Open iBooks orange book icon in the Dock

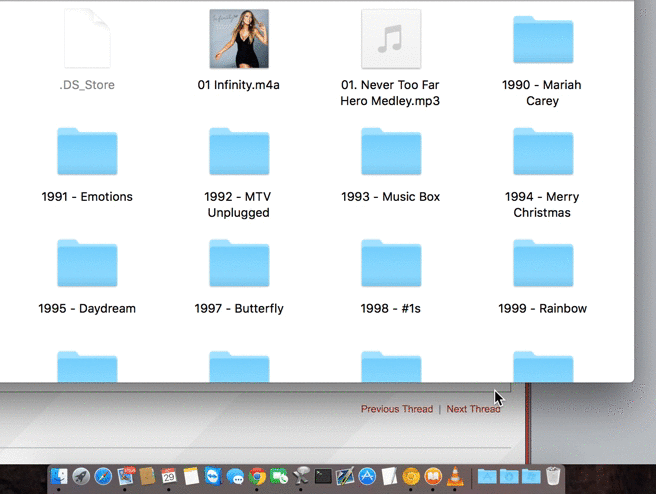[433, 476]
